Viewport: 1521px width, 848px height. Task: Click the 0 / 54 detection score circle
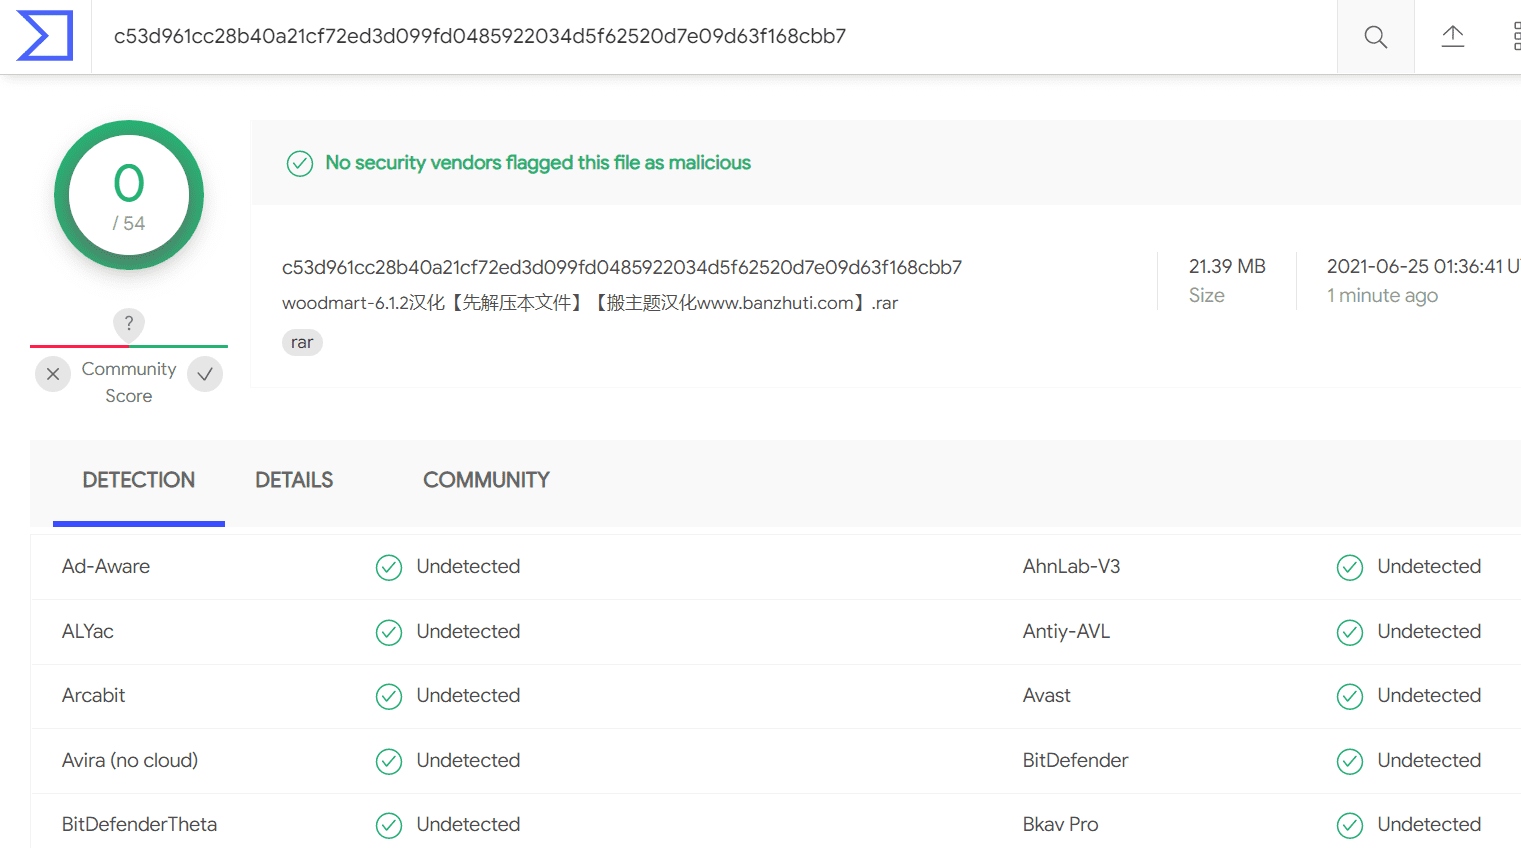[129, 195]
